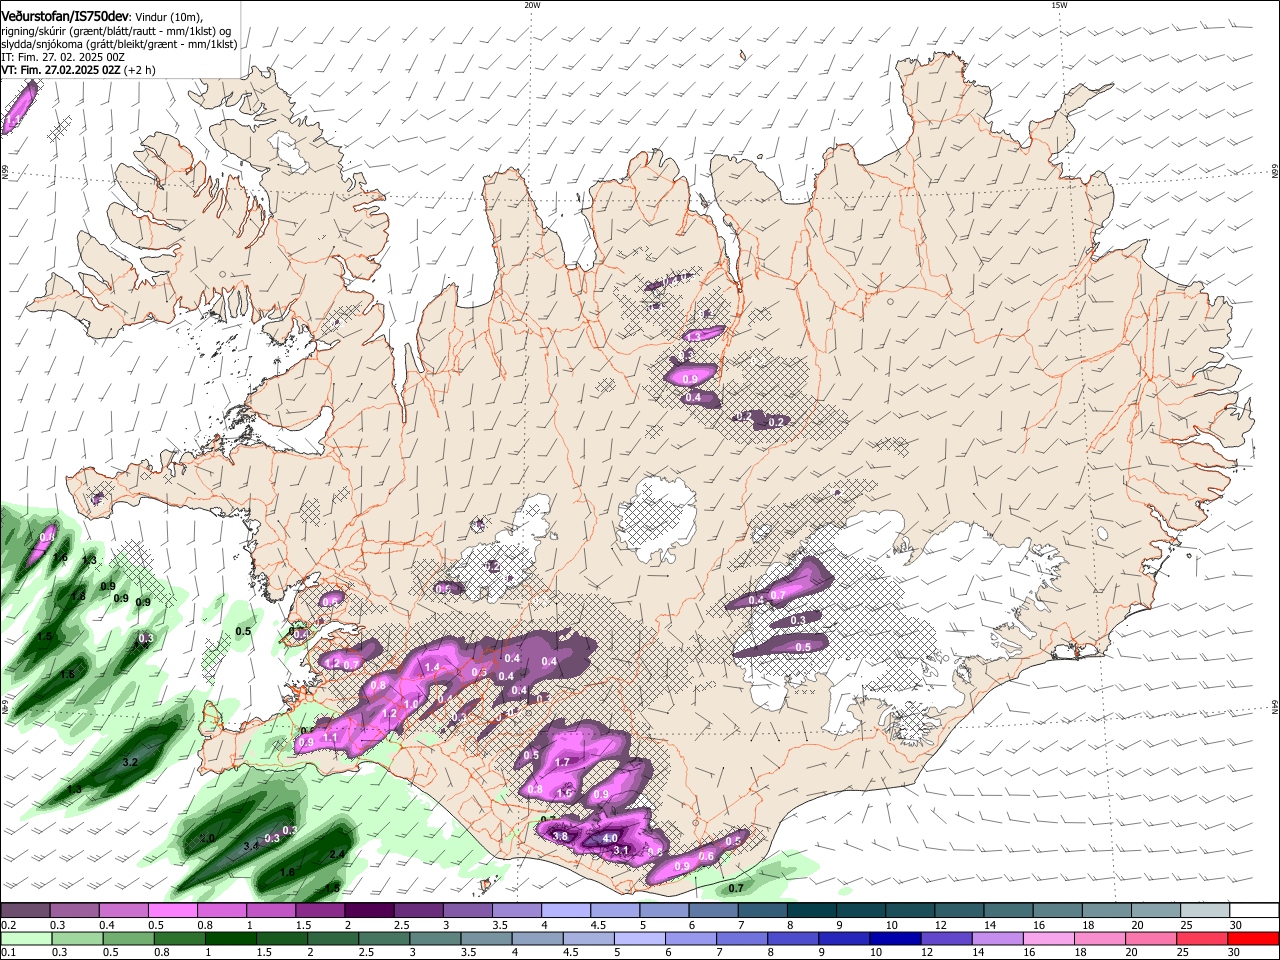Select the violet 14–16 swatch in lower legend
This screenshot has width=1280, height=960.
996,938
